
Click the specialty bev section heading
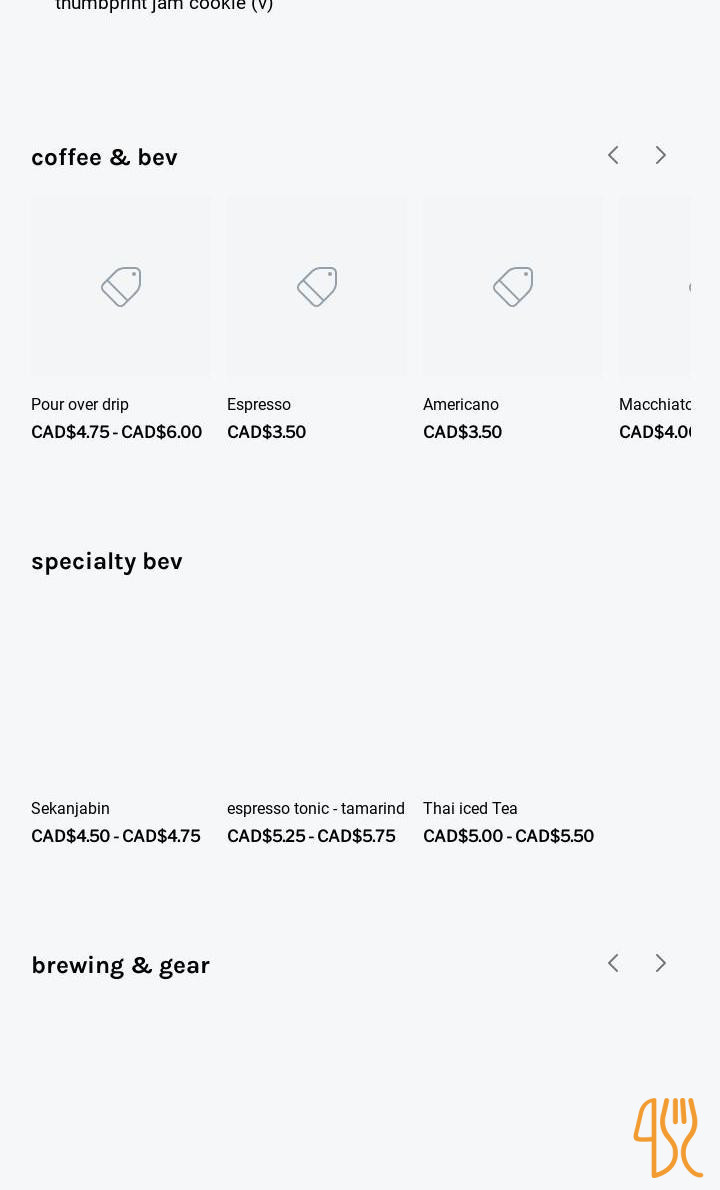(x=107, y=561)
